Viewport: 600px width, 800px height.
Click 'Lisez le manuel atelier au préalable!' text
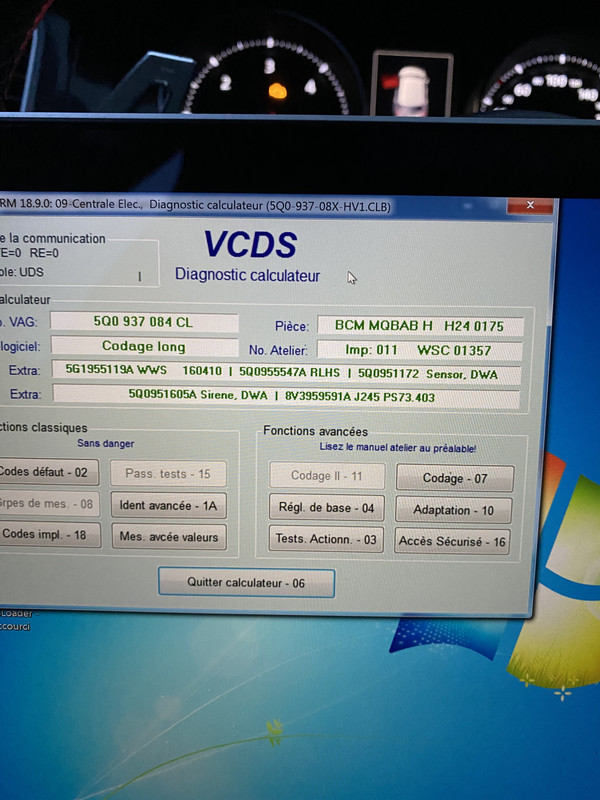coord(397,447)
